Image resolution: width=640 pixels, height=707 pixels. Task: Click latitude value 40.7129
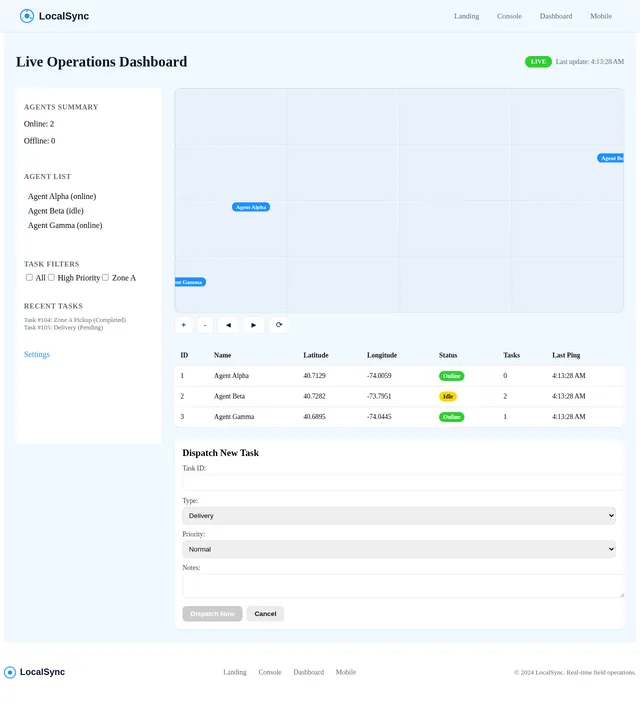(314, 376)
